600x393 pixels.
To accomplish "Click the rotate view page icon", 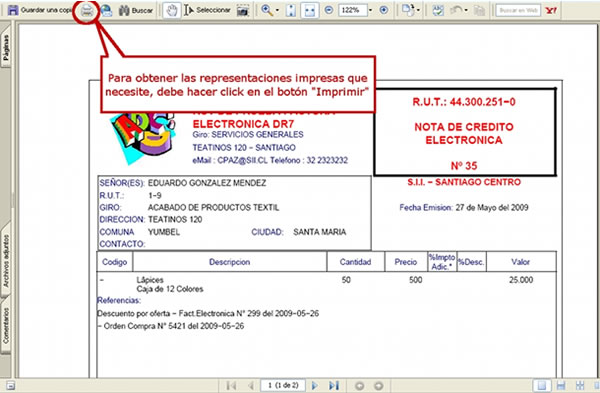I will (x=408, y=10).
